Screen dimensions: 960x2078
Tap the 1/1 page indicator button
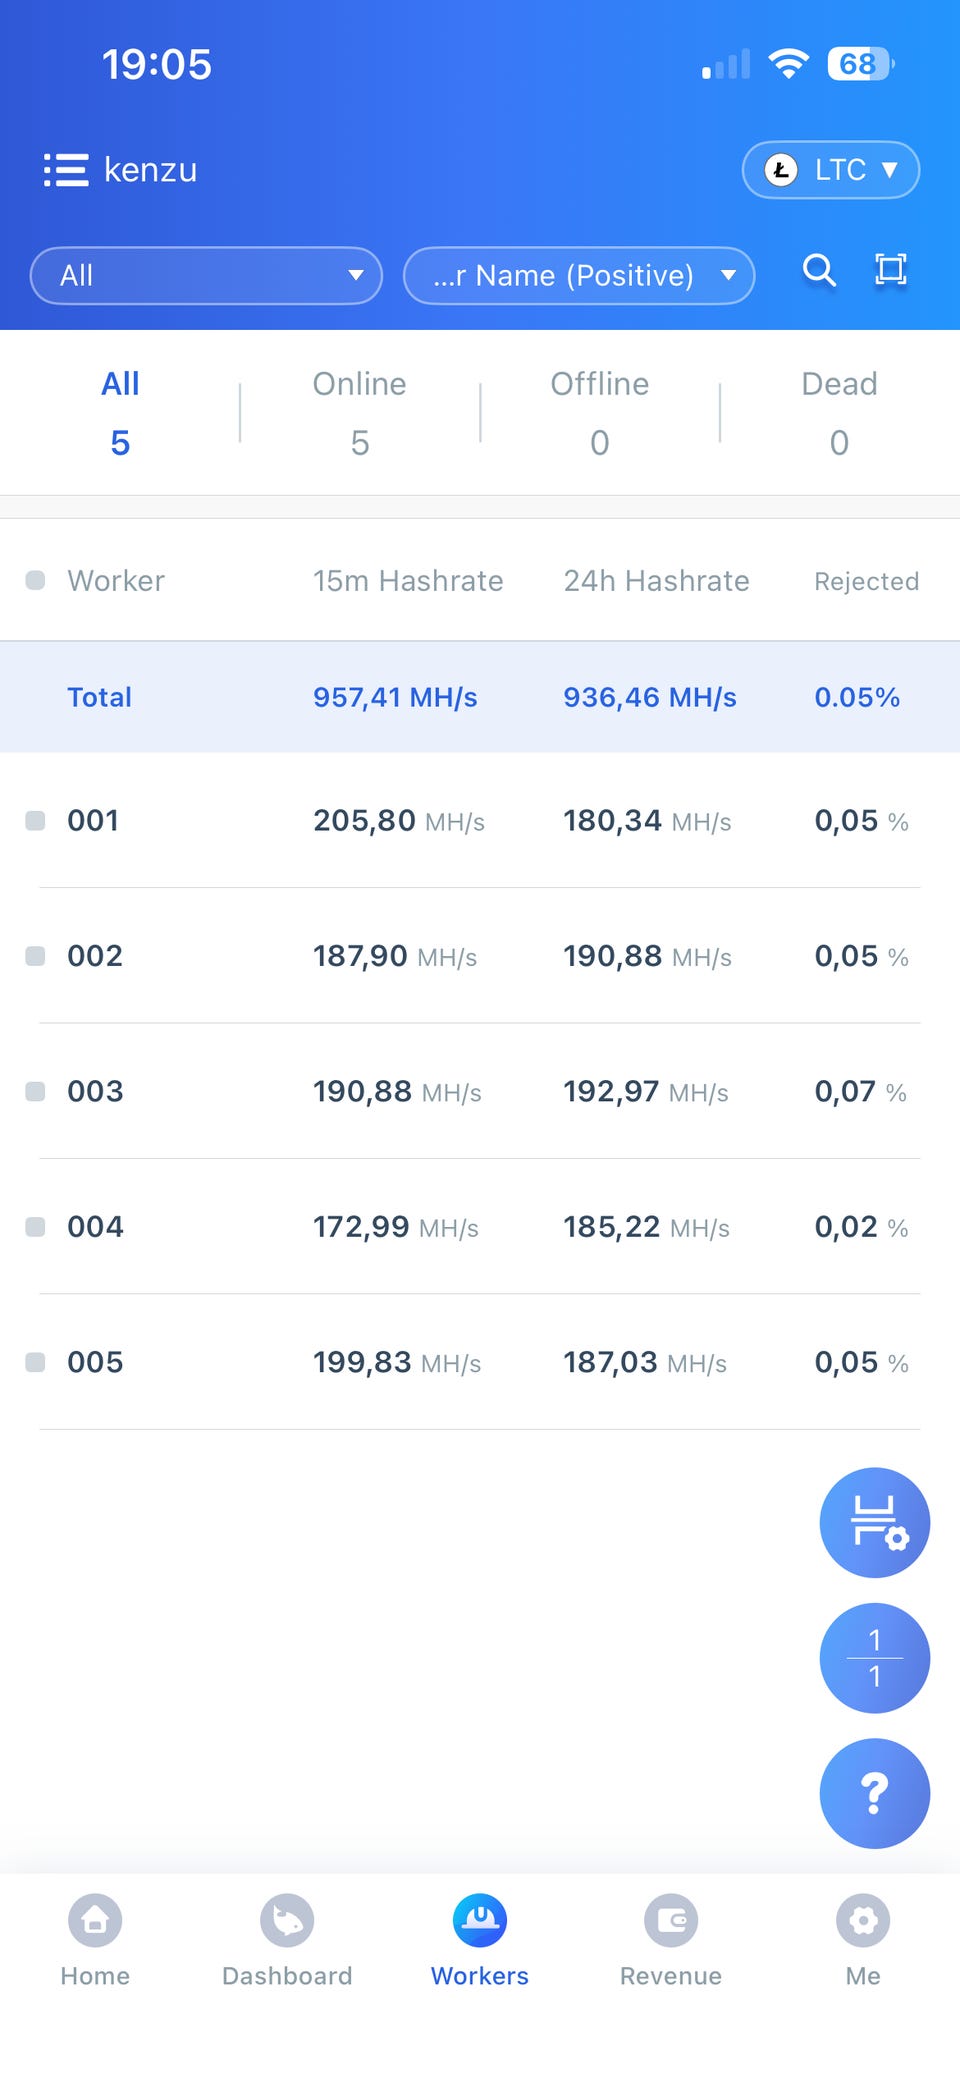(x=875, y=1658)
